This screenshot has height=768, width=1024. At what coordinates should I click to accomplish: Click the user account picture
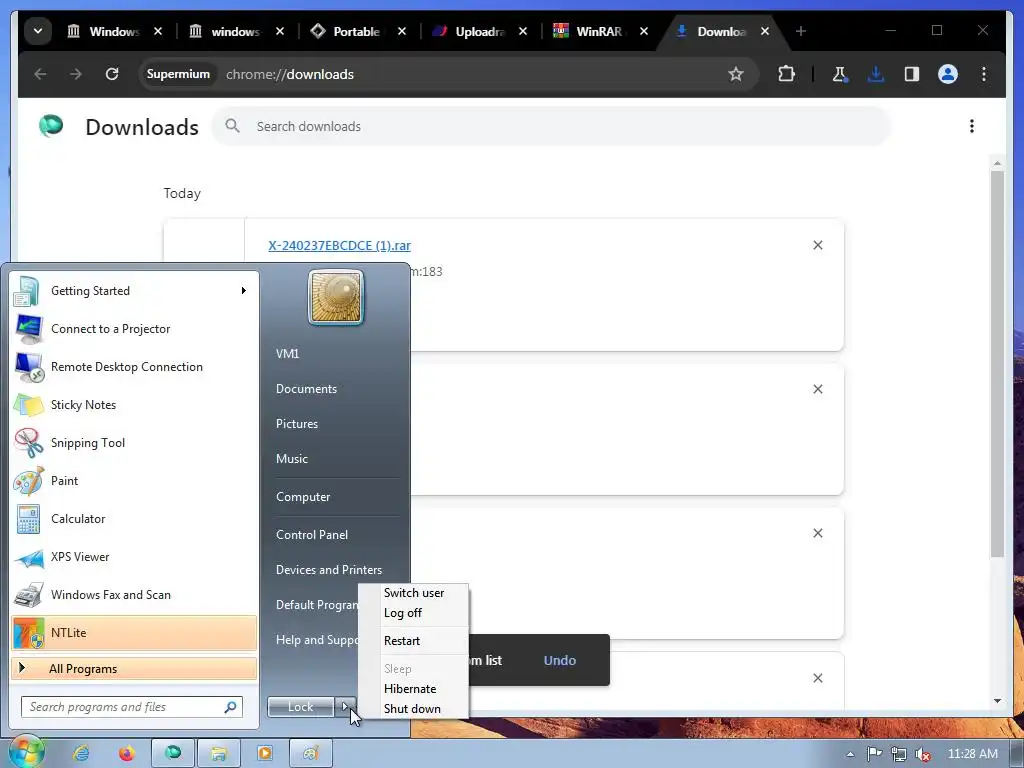(336, 297)
